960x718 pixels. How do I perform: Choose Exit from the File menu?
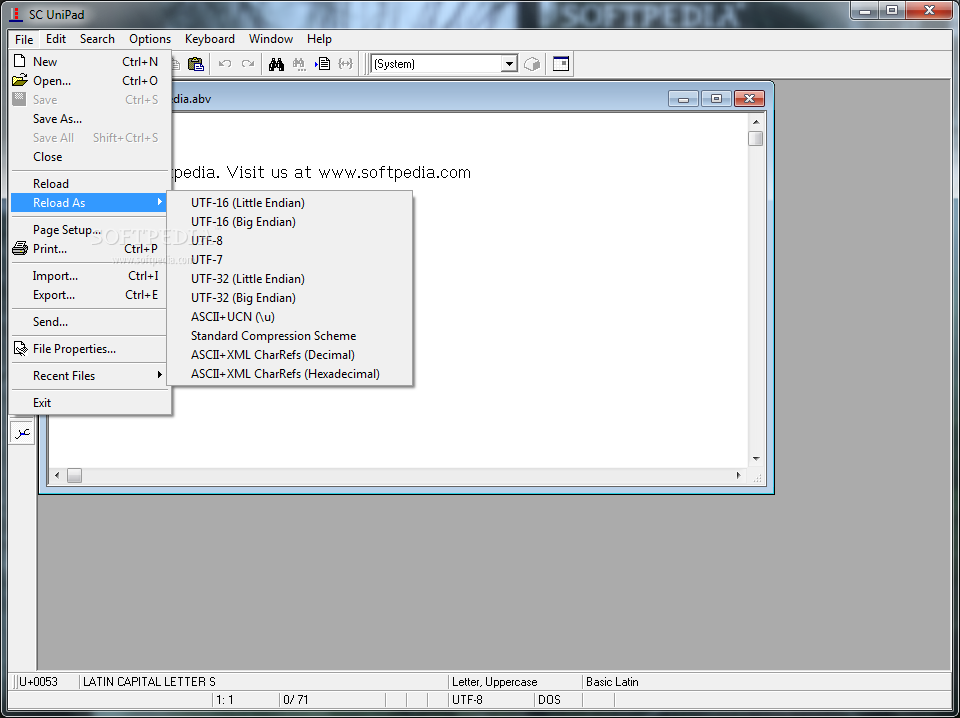click(90, 402)
